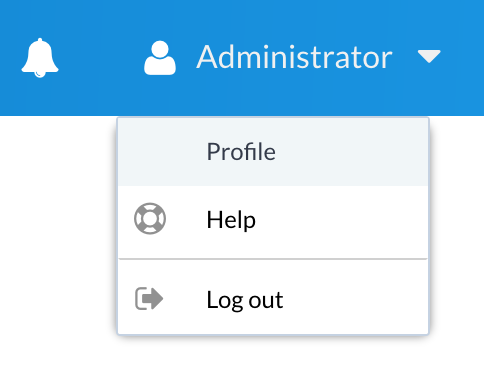Click the person icon beside Administrator
Image resolution: width=484 pixels, height=366 pixels.
(x=160, y=58)
